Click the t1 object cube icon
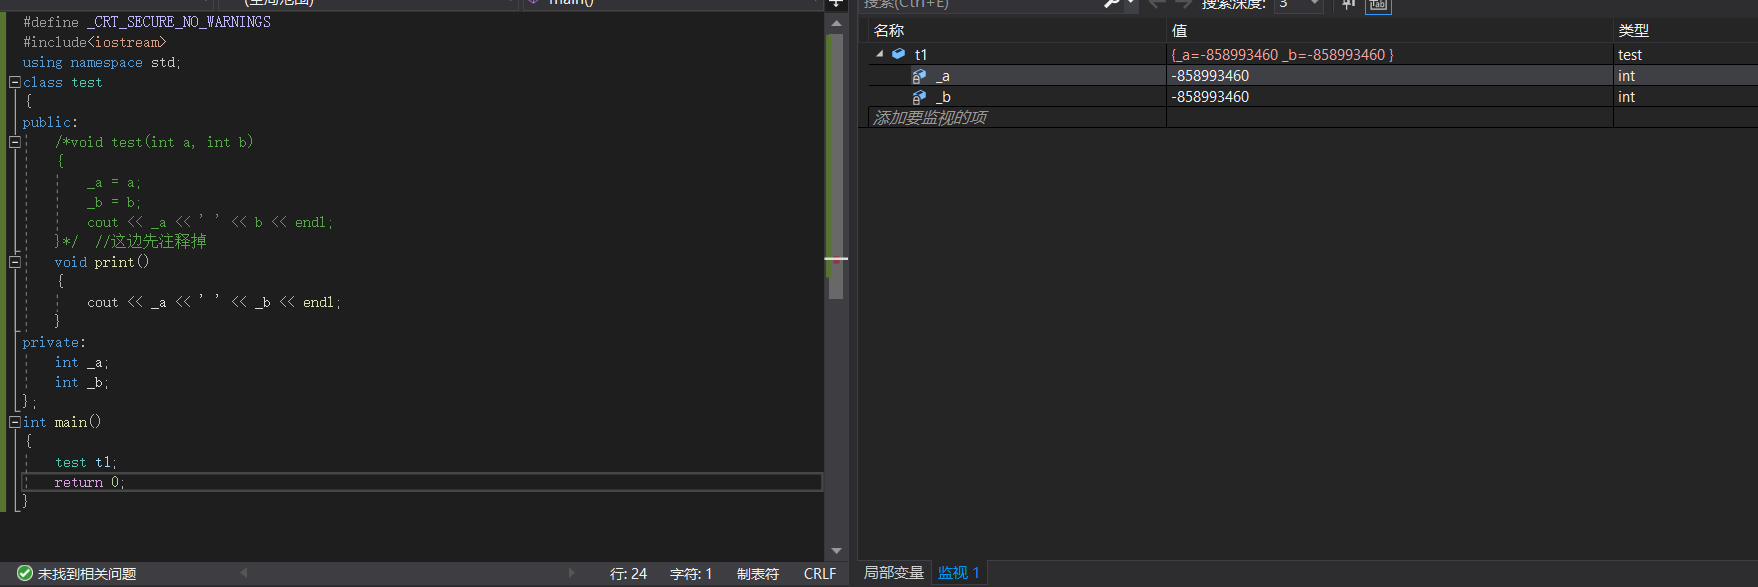The width and height of the screenshot is (1758, 587). [898, 54]
